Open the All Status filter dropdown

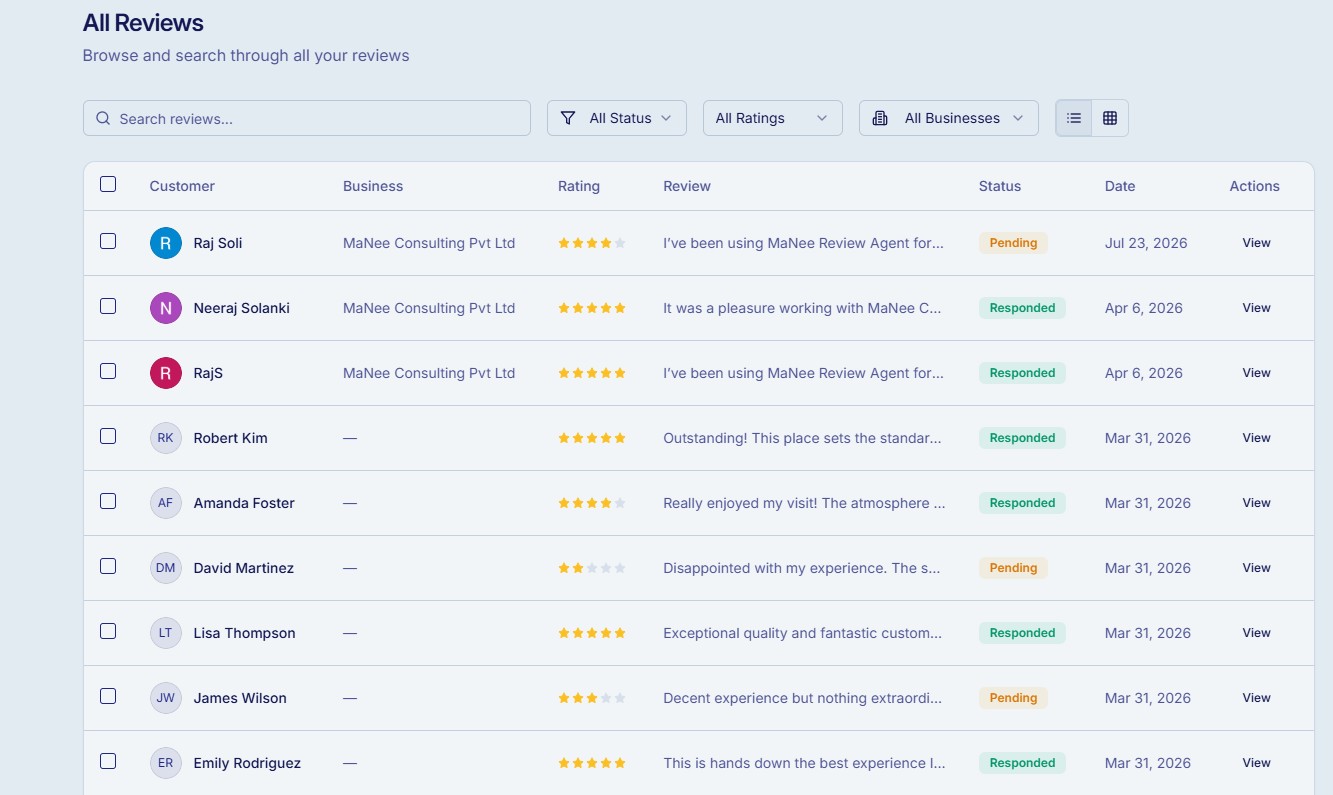tap(617, 118)
